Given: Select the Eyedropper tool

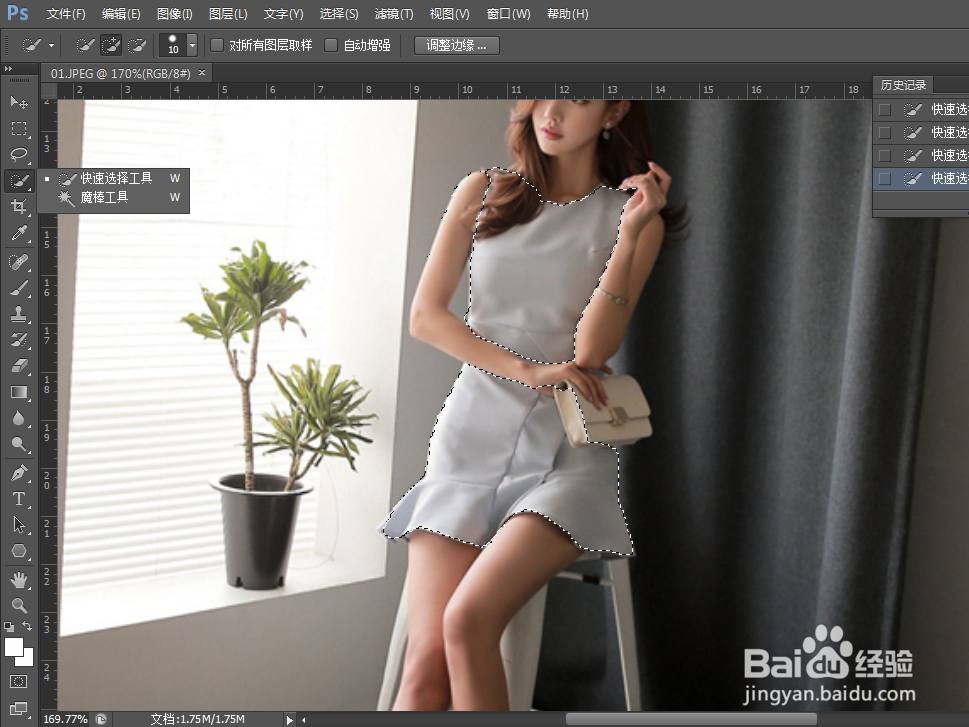Looking at the screenshot, I should [19, 232].
